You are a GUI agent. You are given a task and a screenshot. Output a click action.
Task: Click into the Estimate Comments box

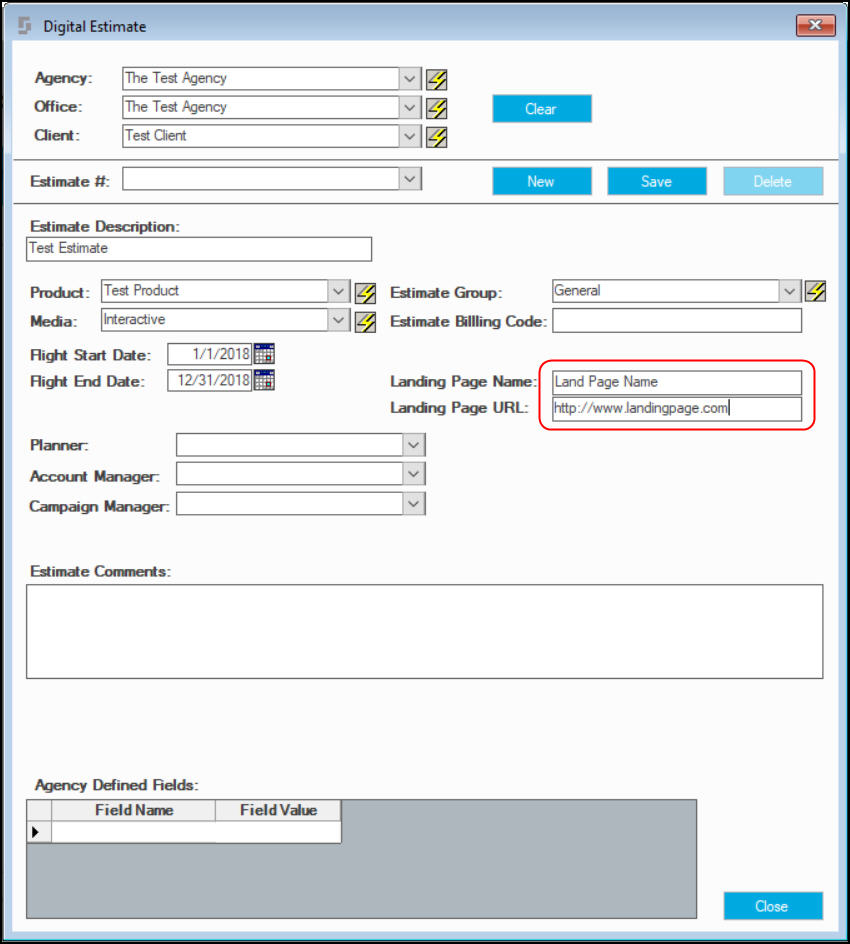click(424, 632)
